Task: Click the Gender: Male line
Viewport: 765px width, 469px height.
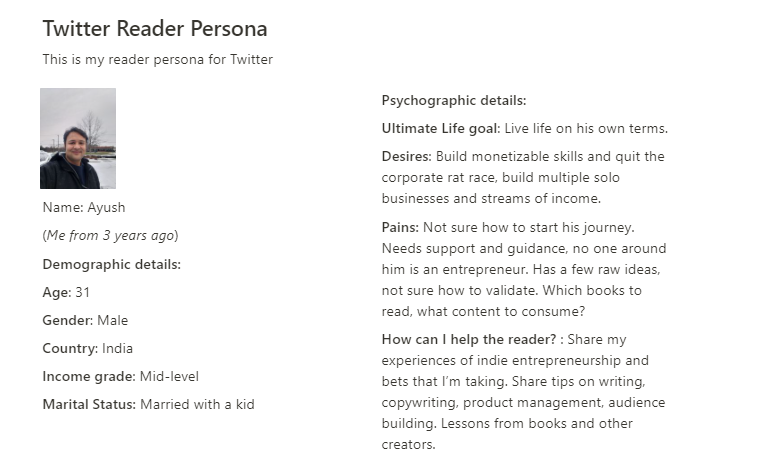Action: point(85,321)
